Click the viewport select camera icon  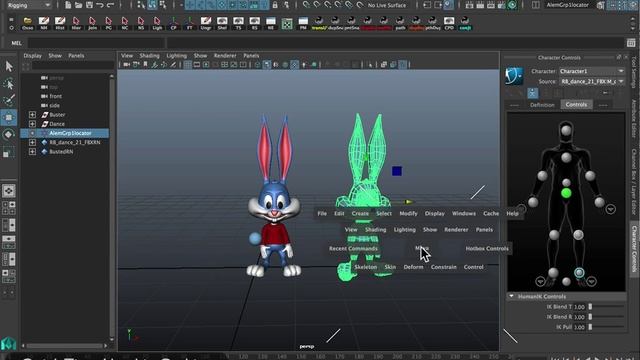pos(127,64)
